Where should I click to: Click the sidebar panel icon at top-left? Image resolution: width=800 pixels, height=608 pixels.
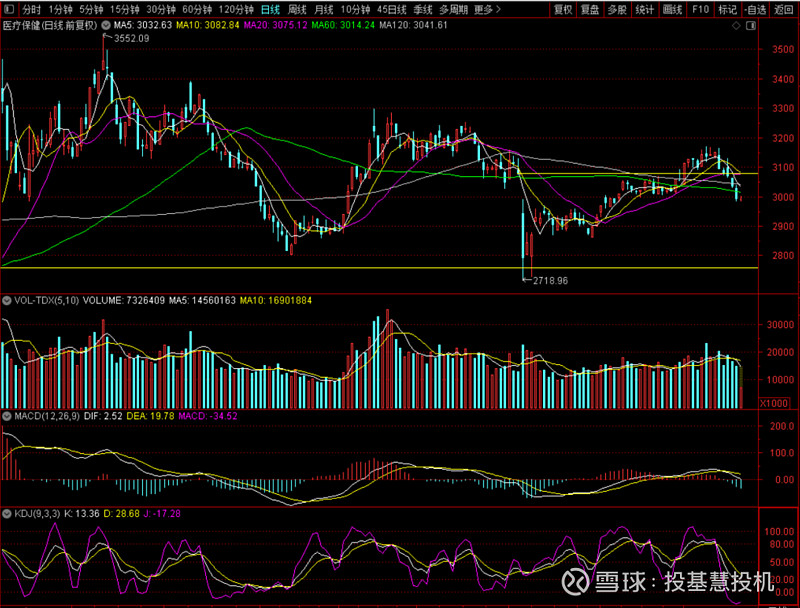[x=9, y=9]
